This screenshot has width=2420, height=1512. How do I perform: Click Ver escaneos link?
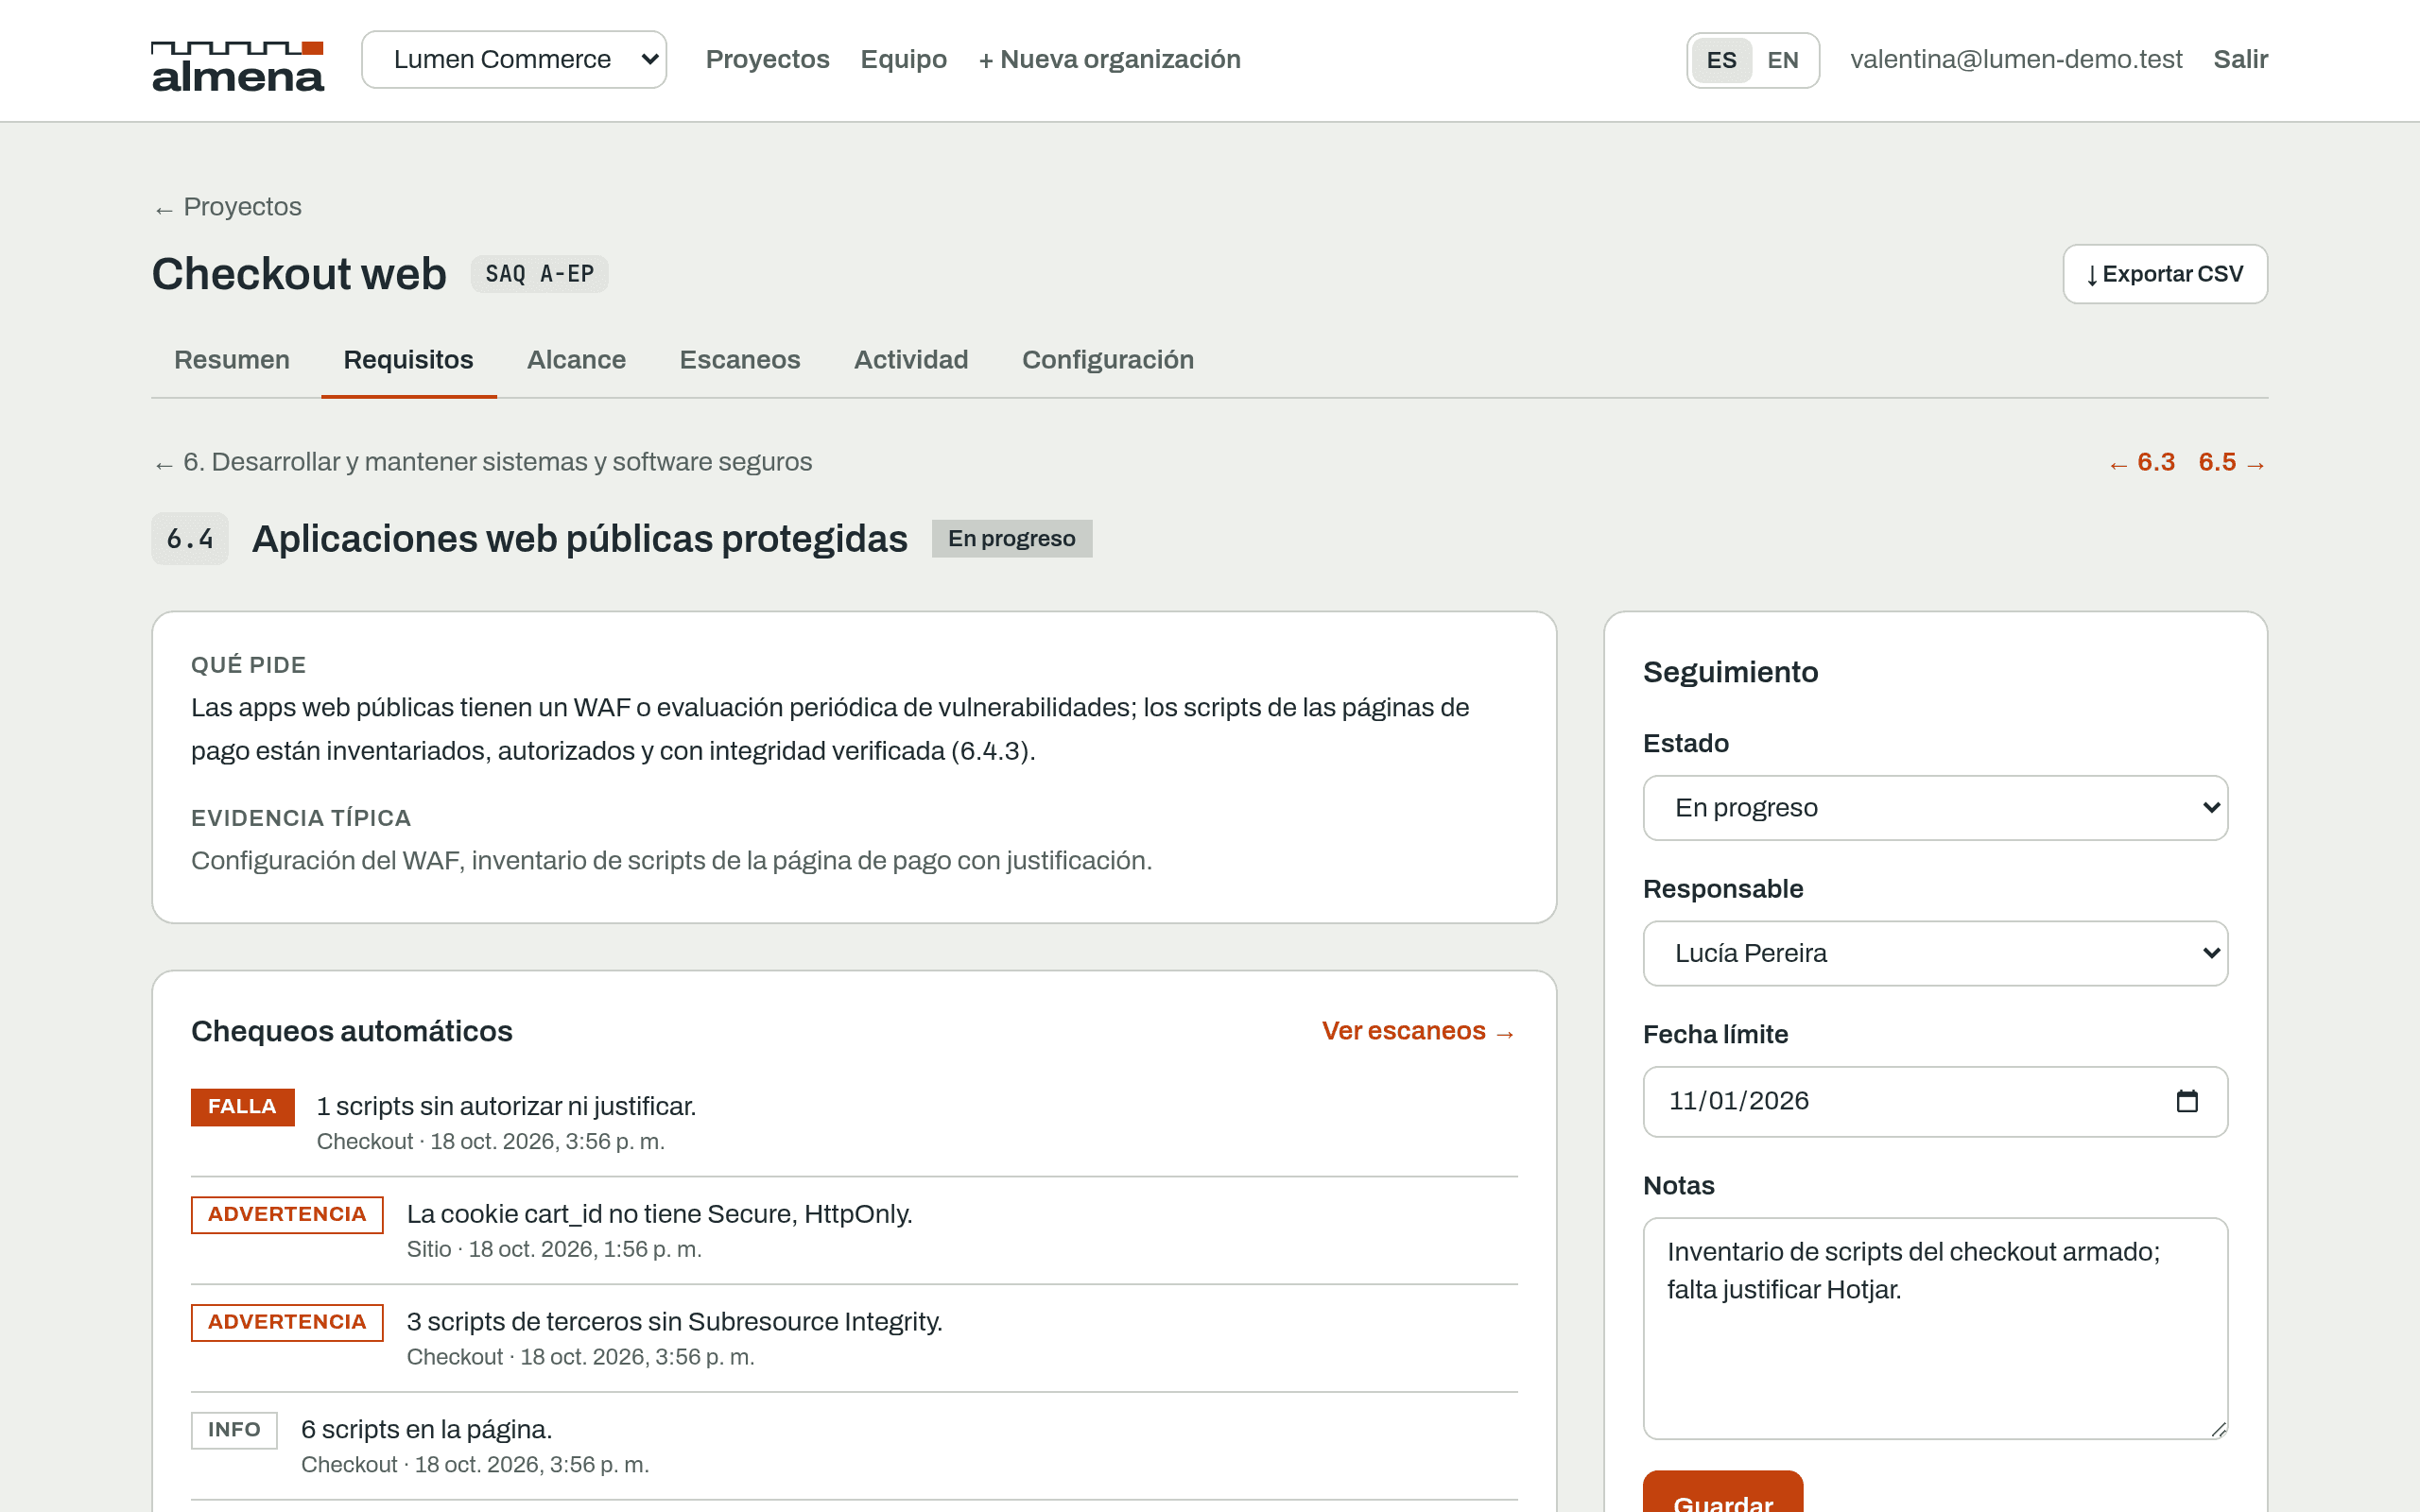[x=1419, y=1031]
